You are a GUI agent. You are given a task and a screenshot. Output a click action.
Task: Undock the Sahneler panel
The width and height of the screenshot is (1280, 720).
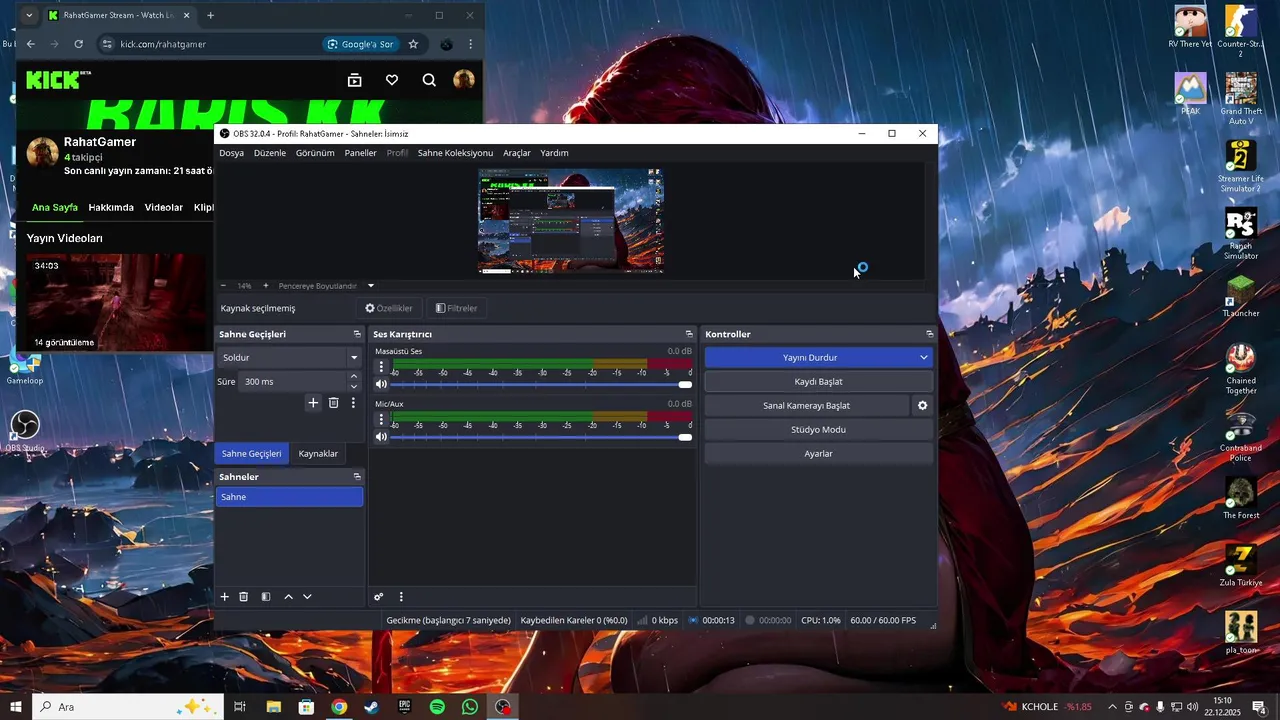357,477
